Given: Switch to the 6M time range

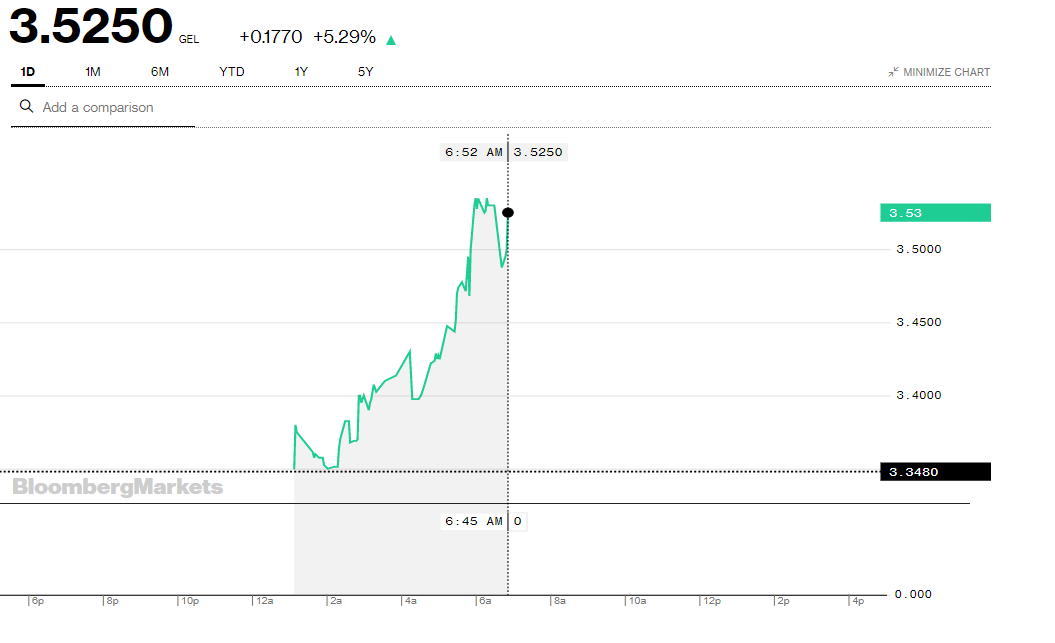Looking at the screenshot, I should pyautogui.click(x=160, y=72).
